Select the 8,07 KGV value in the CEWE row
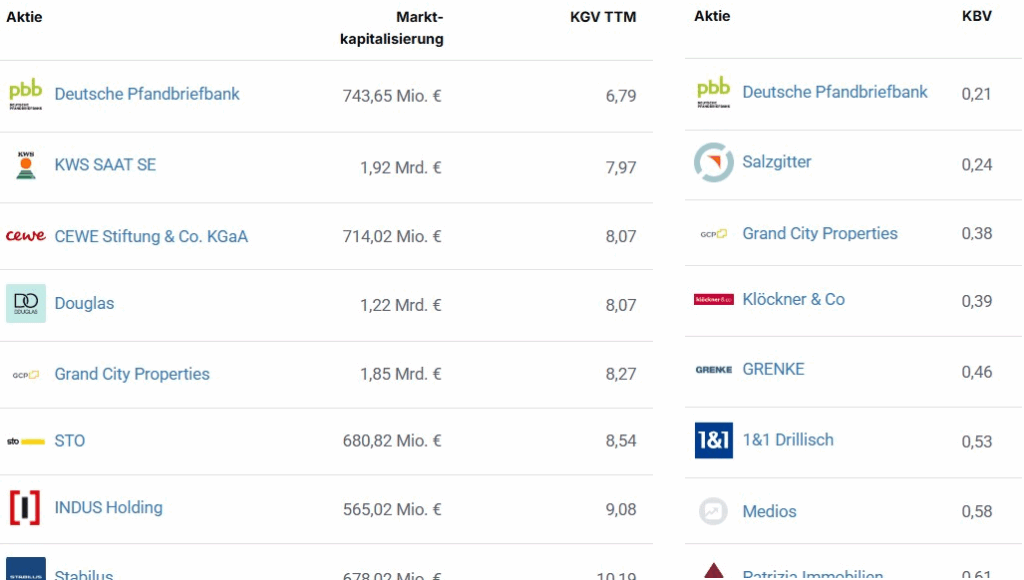Image resolution: width=1024 pixels, height=580 pixels. pos(620,236)
